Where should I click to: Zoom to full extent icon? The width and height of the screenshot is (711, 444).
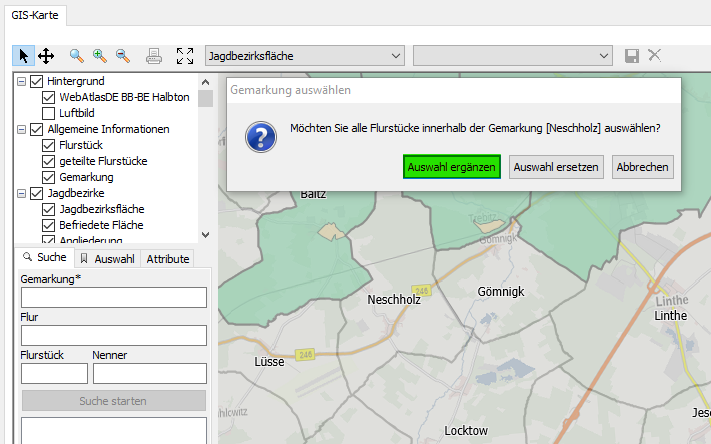[184, 55]
